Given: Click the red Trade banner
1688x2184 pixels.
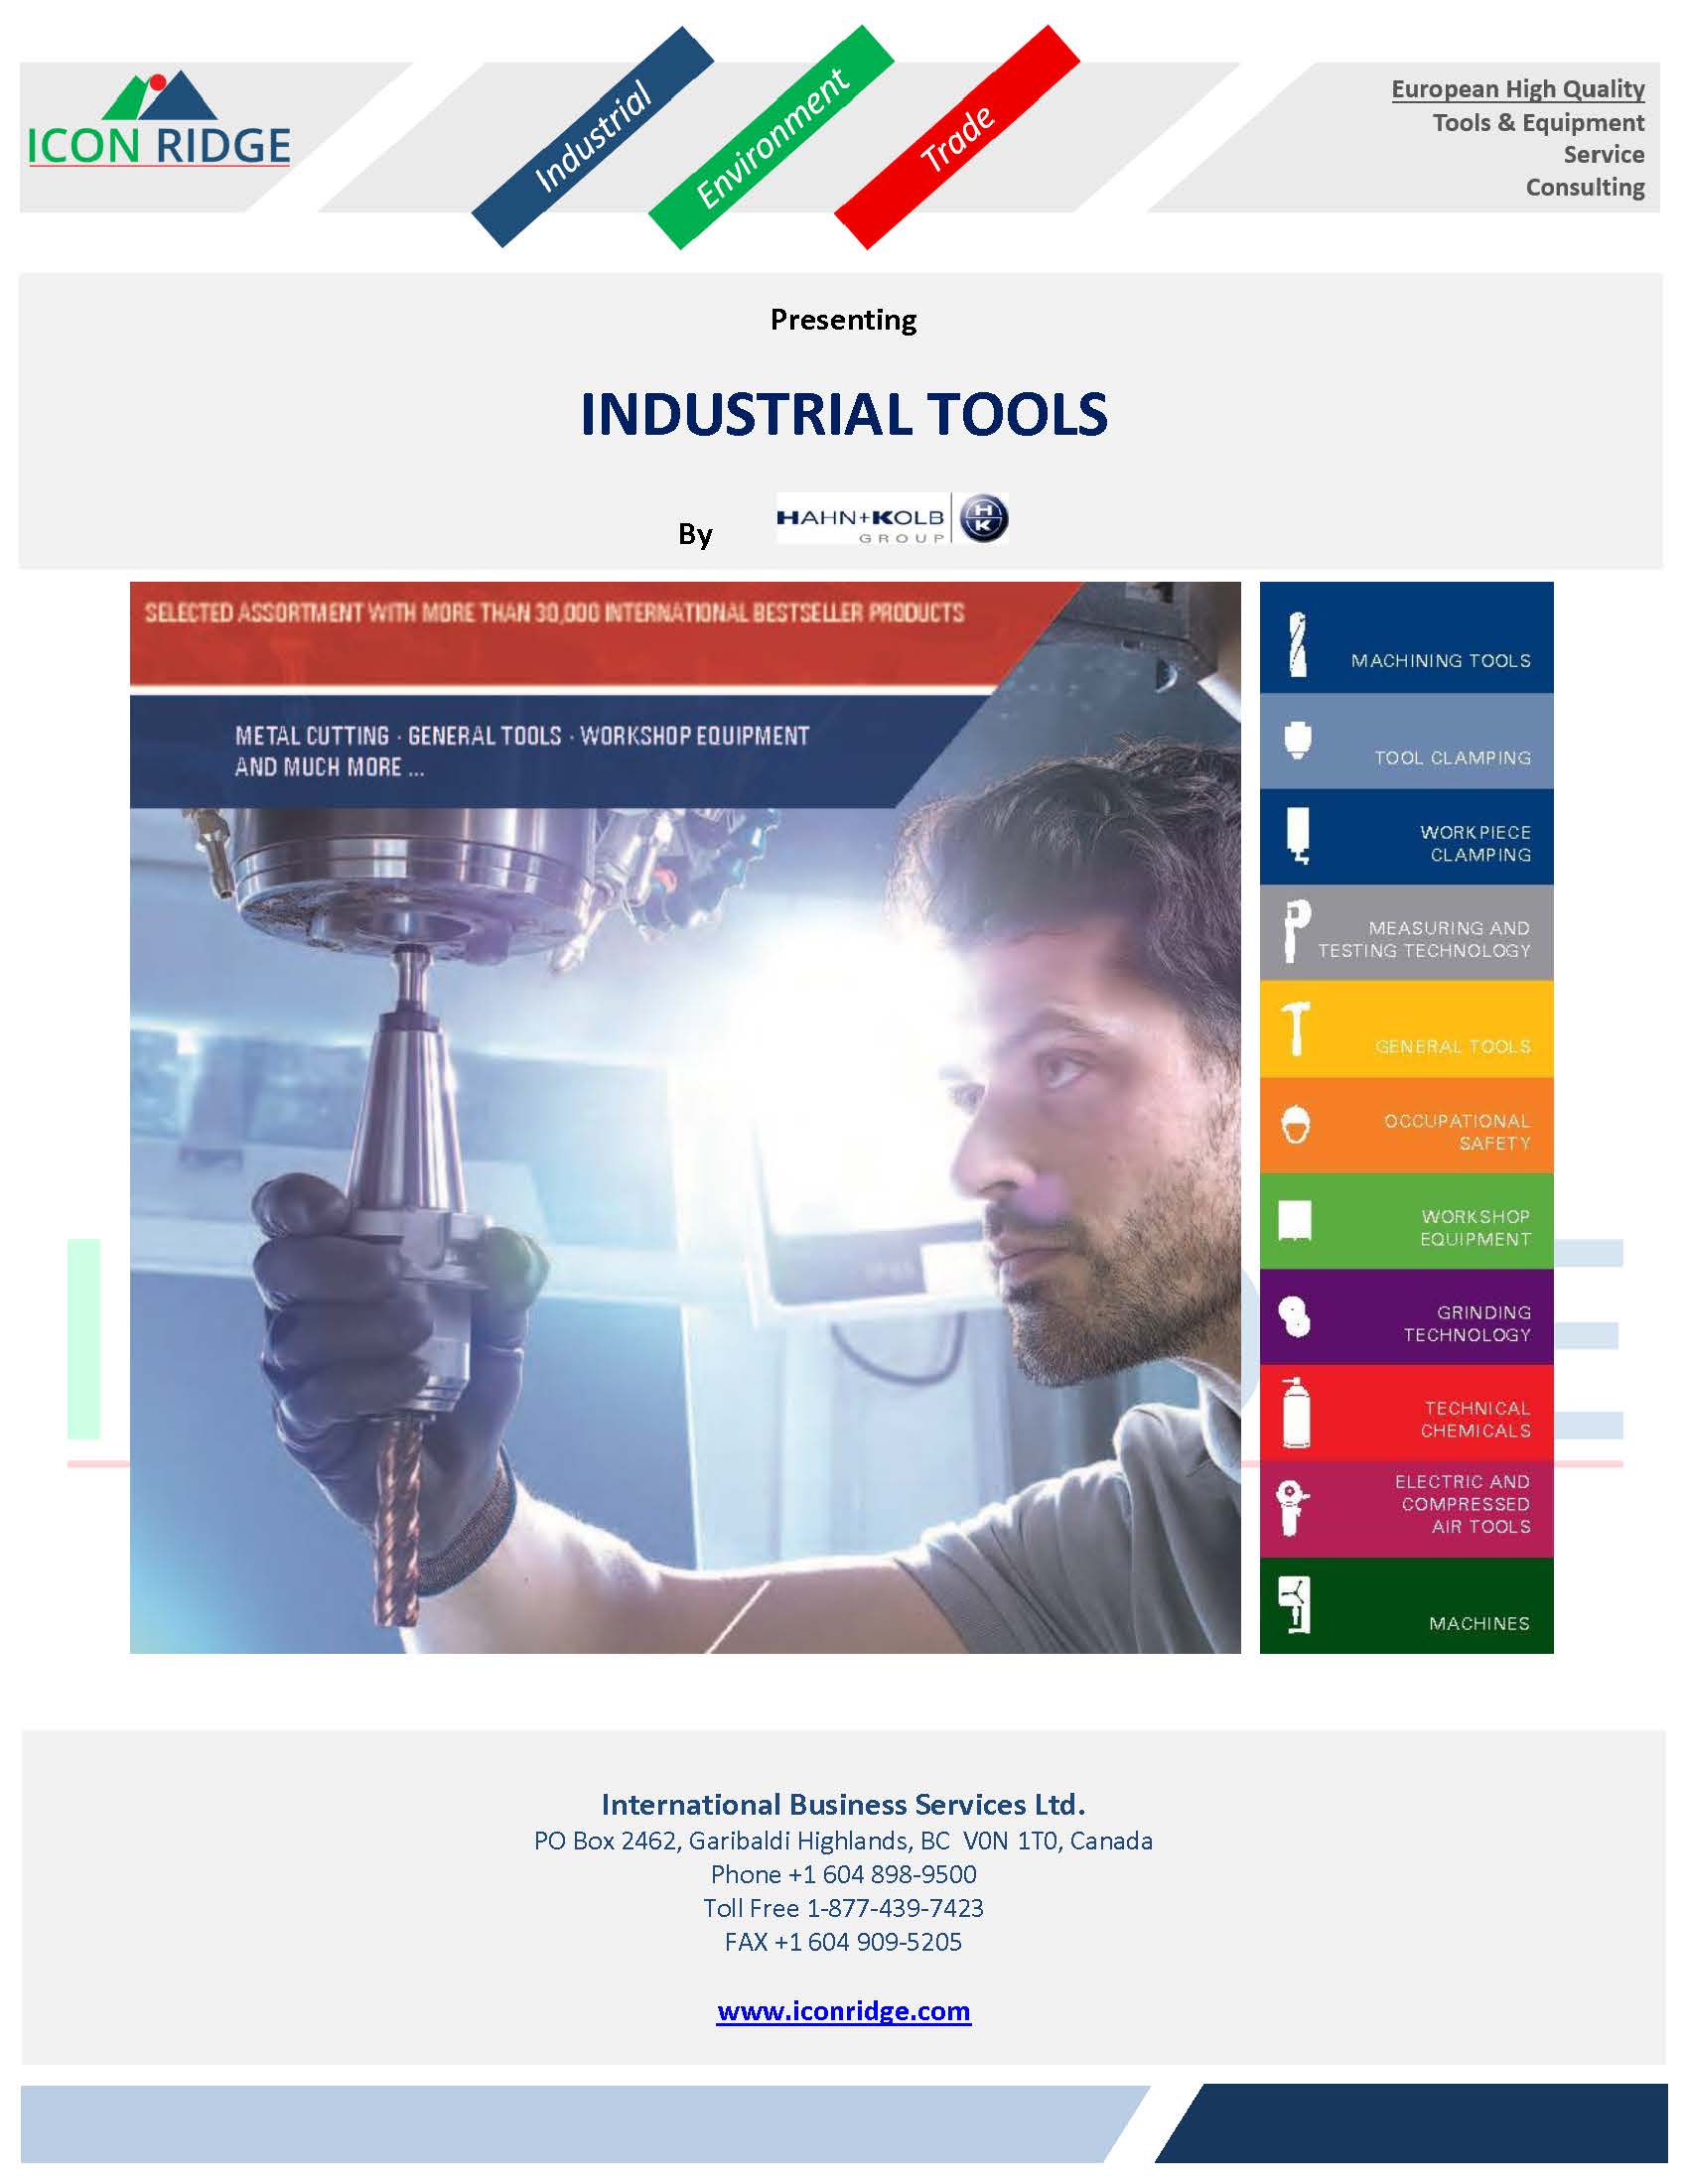Looking at the screenshot, I should [x=957, y=138].
